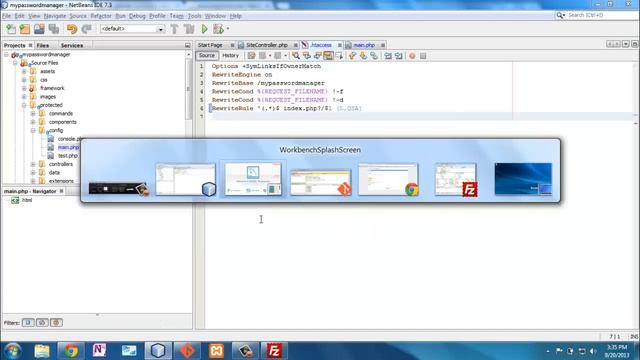Open the debug project dropdown arrow
Screen dimensions: 640x360
point(228,29)
